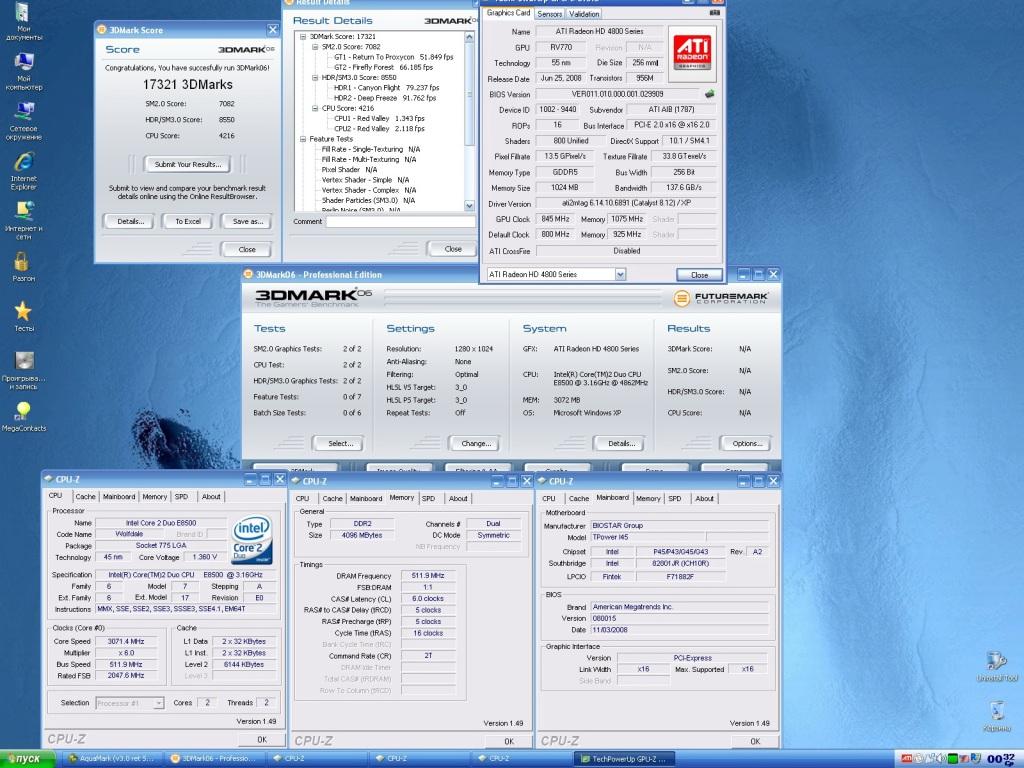The width and height of the screenshot is (1024, 768).
Task: Click the Result Details scrollbar down arrow
Action: [469, 206]
